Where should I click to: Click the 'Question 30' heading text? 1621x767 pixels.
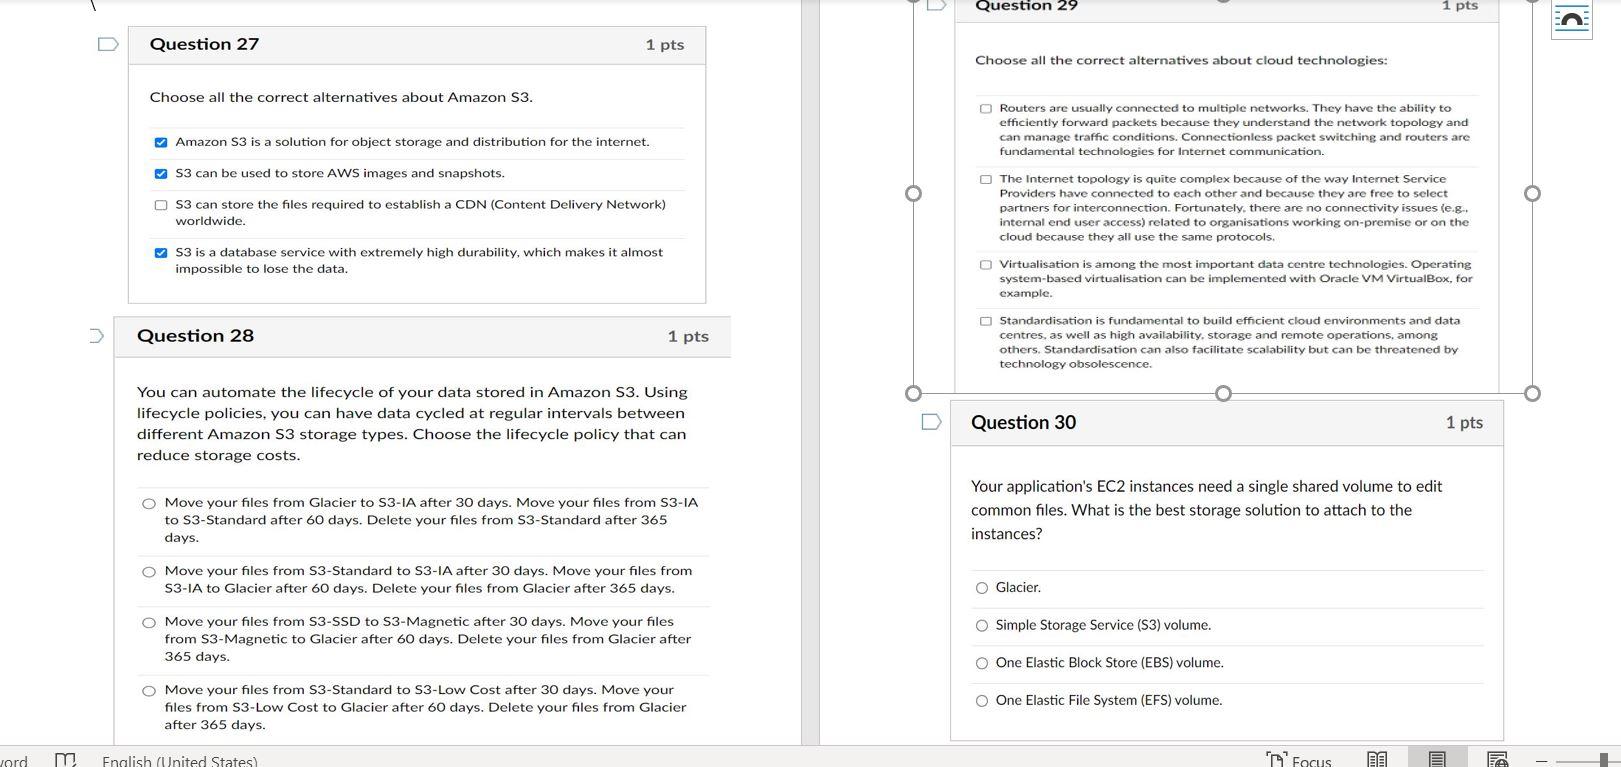coord(1023,422)
